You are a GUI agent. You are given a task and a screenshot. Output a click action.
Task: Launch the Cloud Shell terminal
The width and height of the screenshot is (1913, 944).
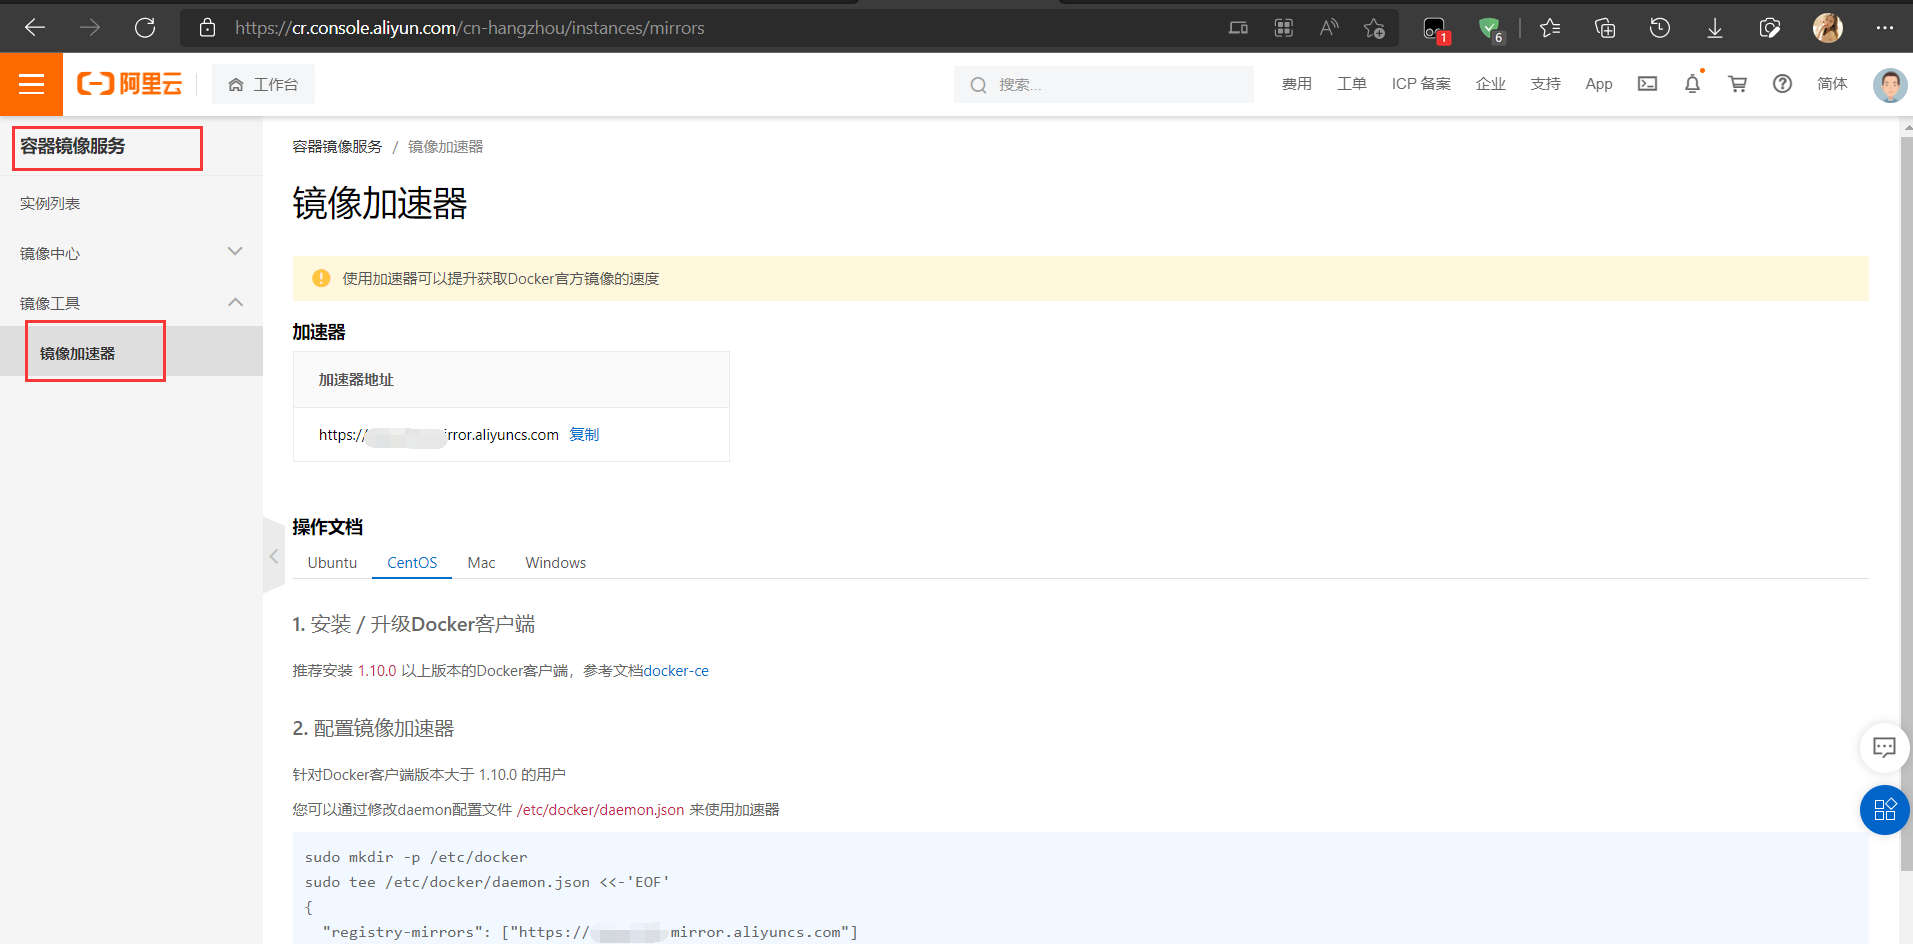click(1647, 84)
